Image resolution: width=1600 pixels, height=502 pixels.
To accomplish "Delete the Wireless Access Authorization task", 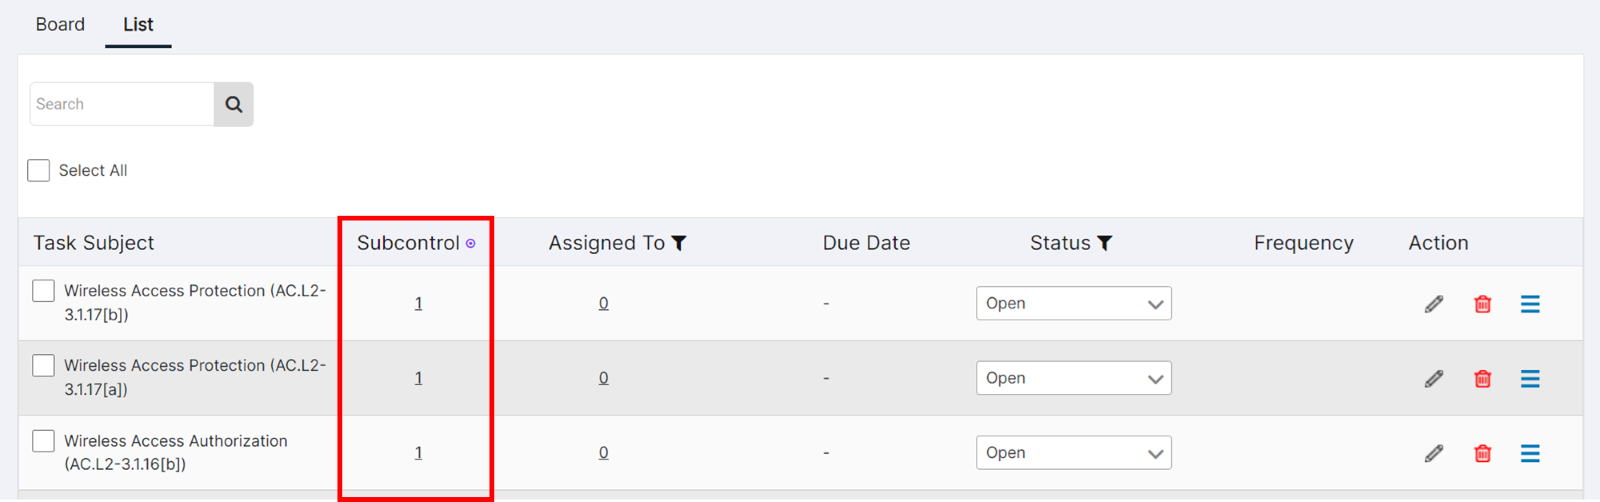I will tap(1483, 453).
